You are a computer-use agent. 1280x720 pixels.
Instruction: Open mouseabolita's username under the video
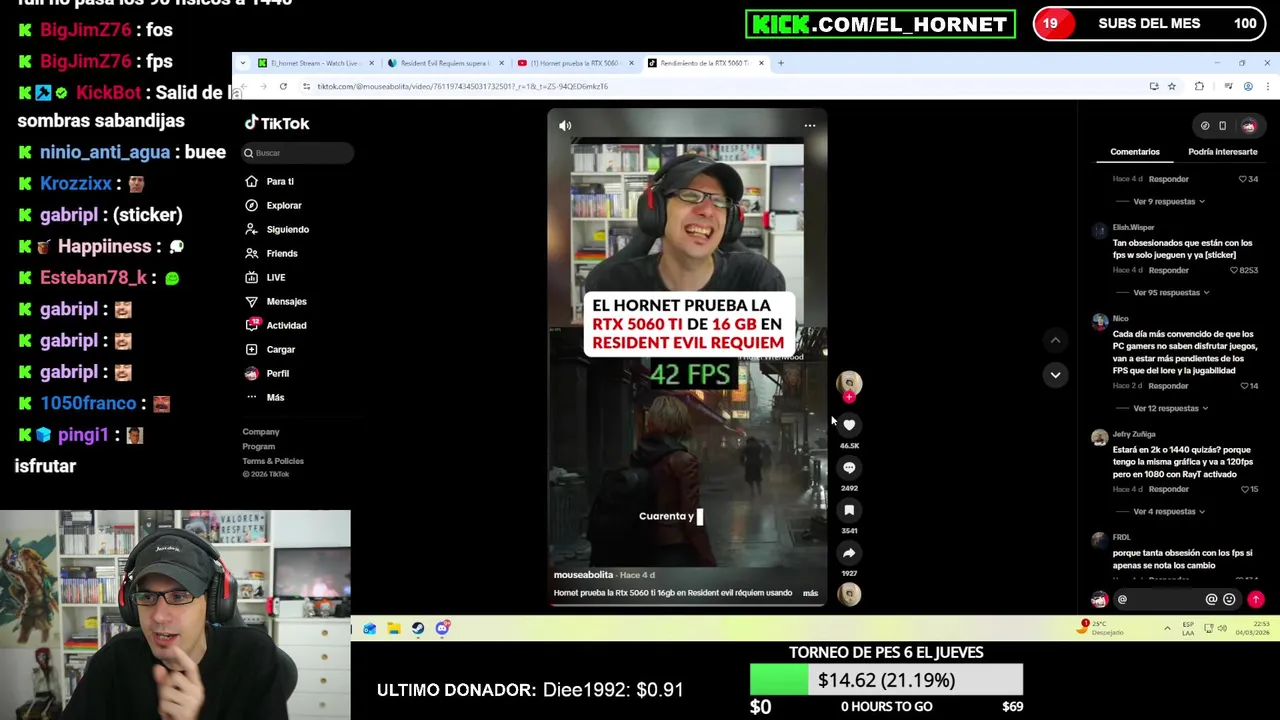point(583,575)
